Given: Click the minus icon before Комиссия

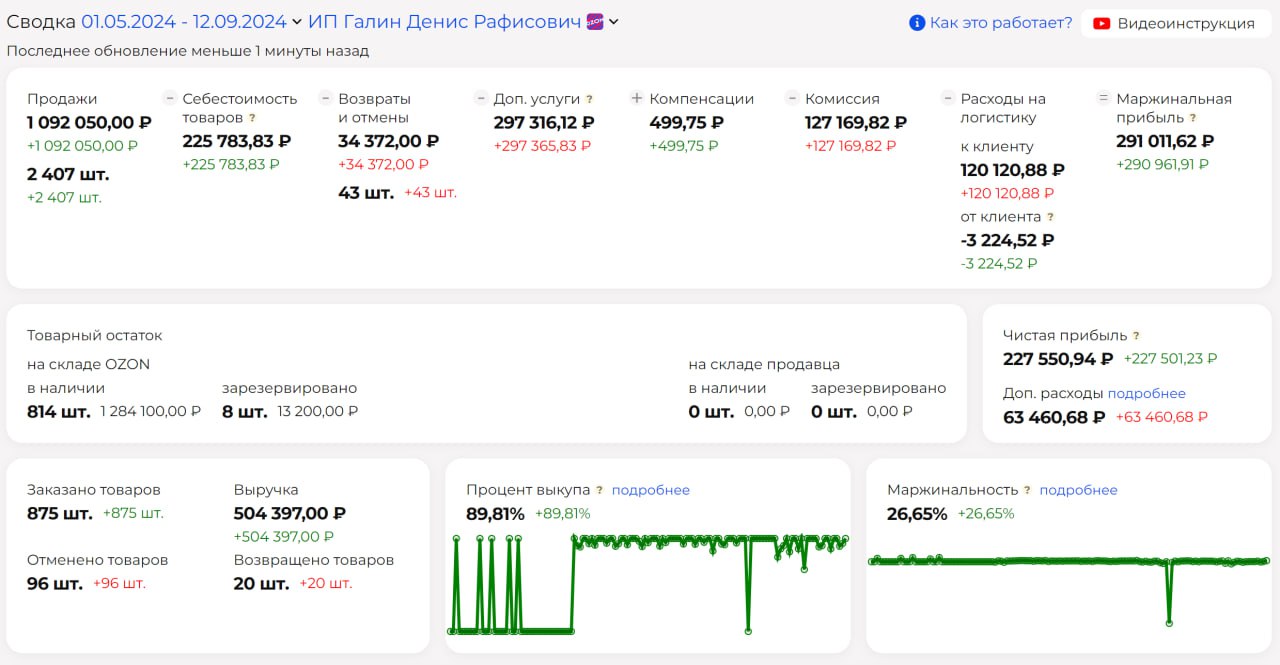Looking at the screenshot, I should [792, 98].
